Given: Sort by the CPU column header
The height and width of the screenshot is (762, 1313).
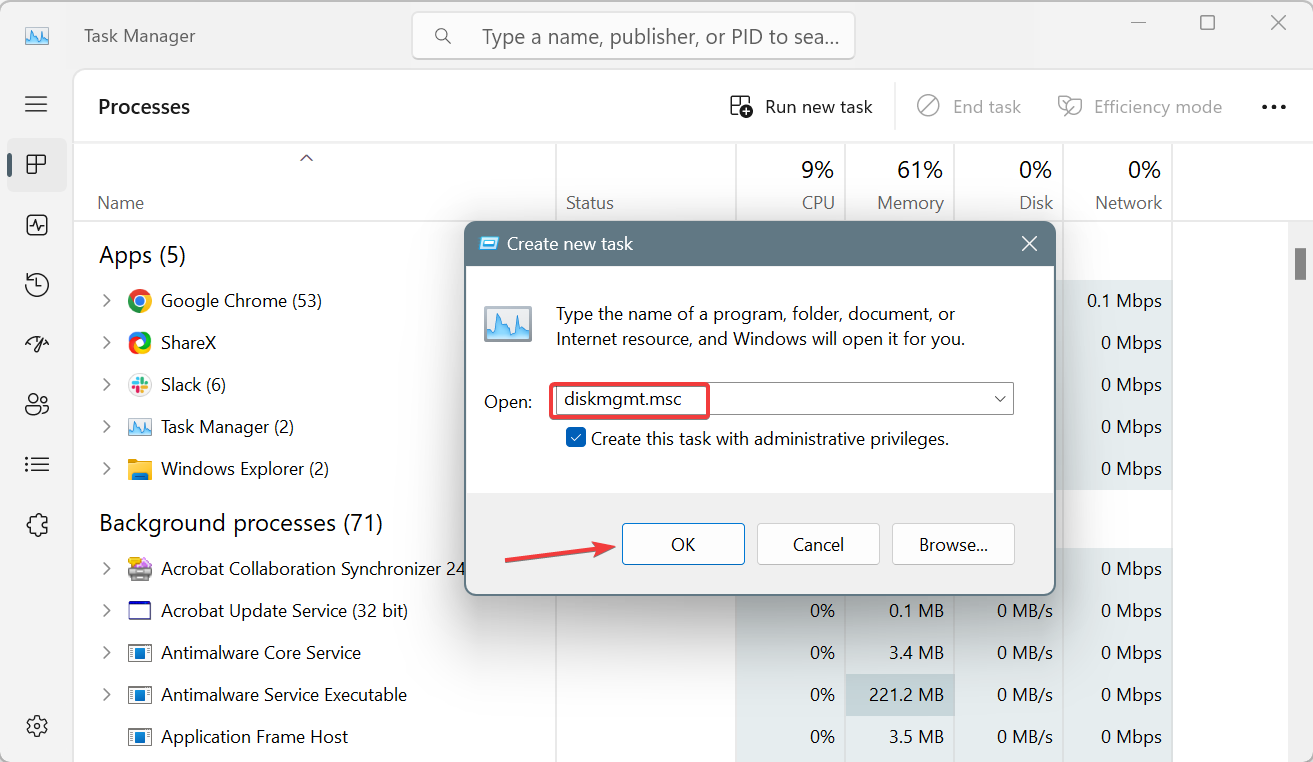Looking at the screenshot, I should 818,203.
